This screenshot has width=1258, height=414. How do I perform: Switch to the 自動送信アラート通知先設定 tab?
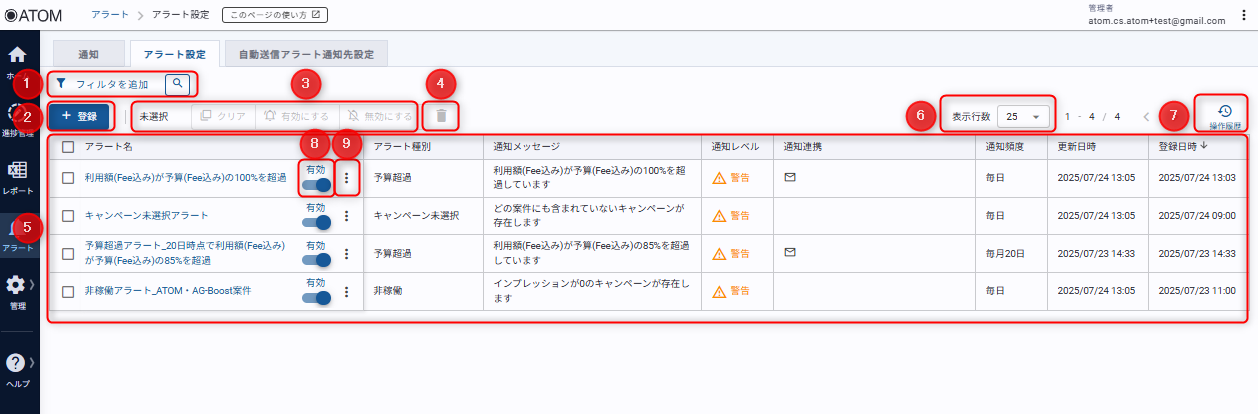(x=306, y=54)
